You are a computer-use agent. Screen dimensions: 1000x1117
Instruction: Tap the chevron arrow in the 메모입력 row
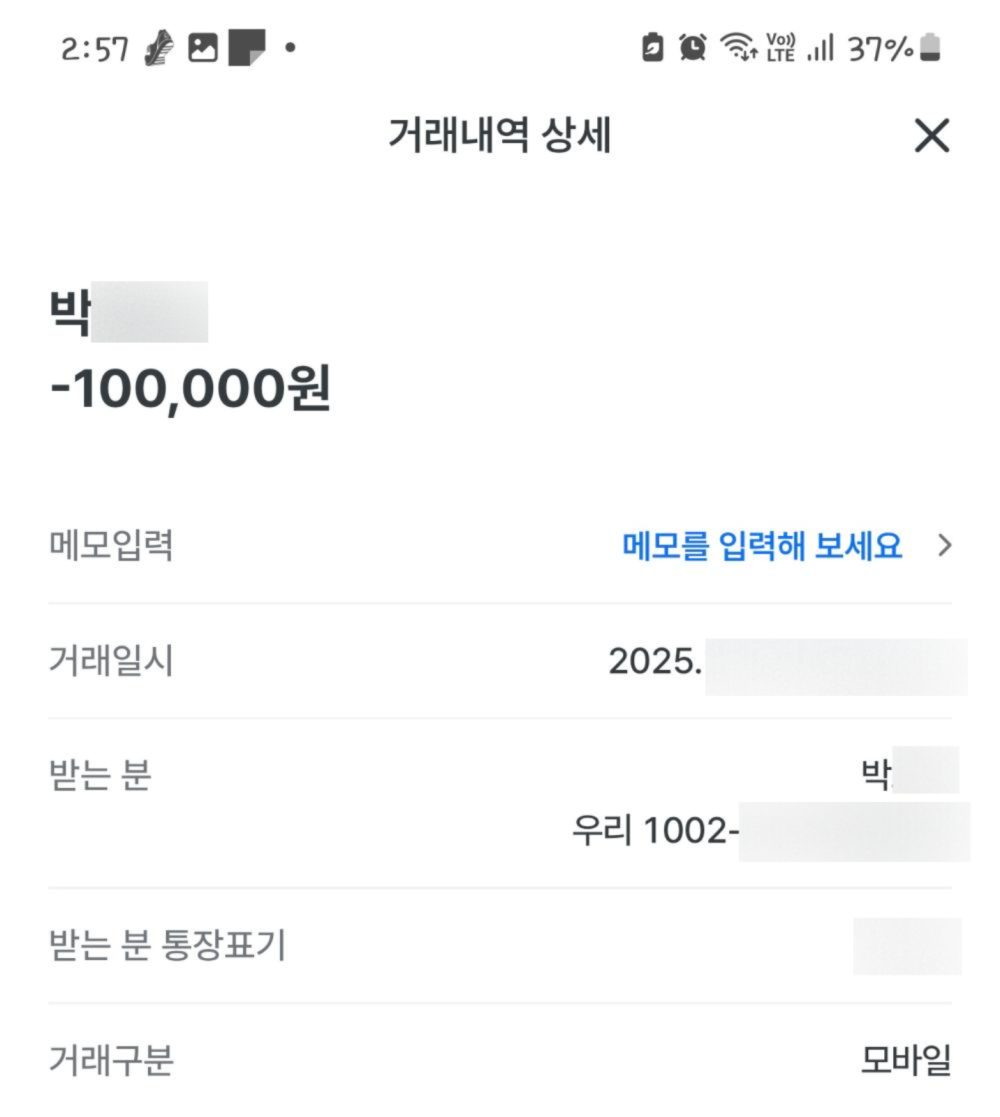click(x=944, y=546)
